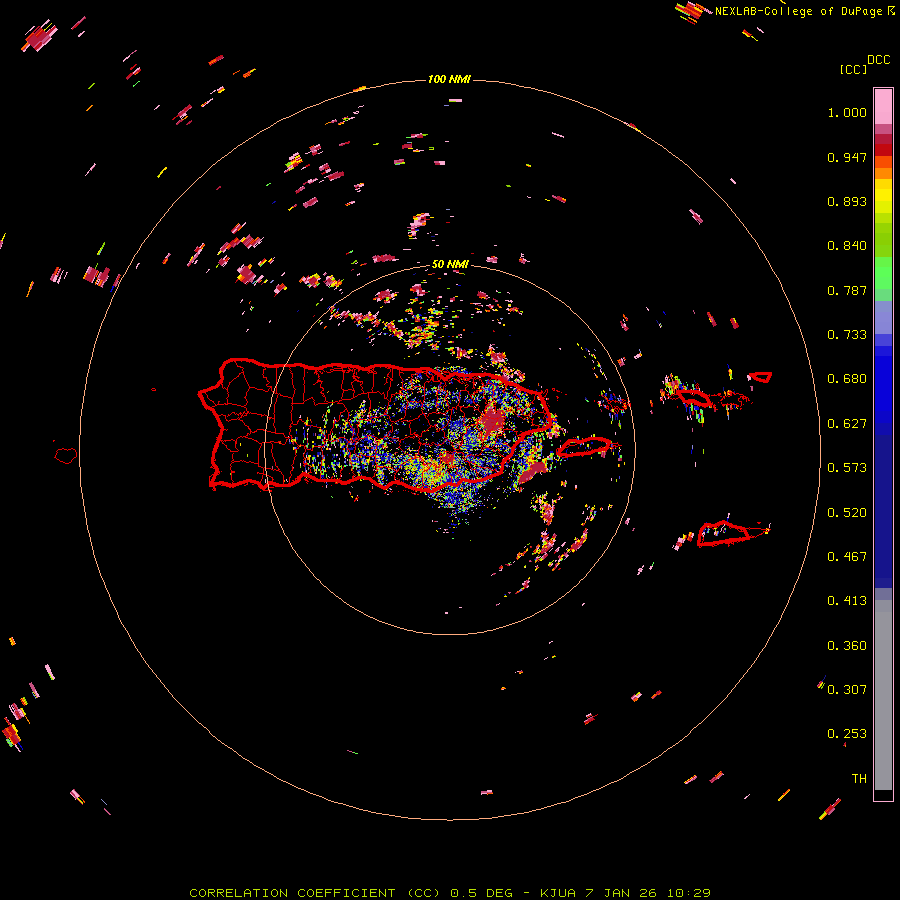The width and height of the screenshot is (900, 900).
Task: Click the 0.733 value on the color scale
Action: 847,335
